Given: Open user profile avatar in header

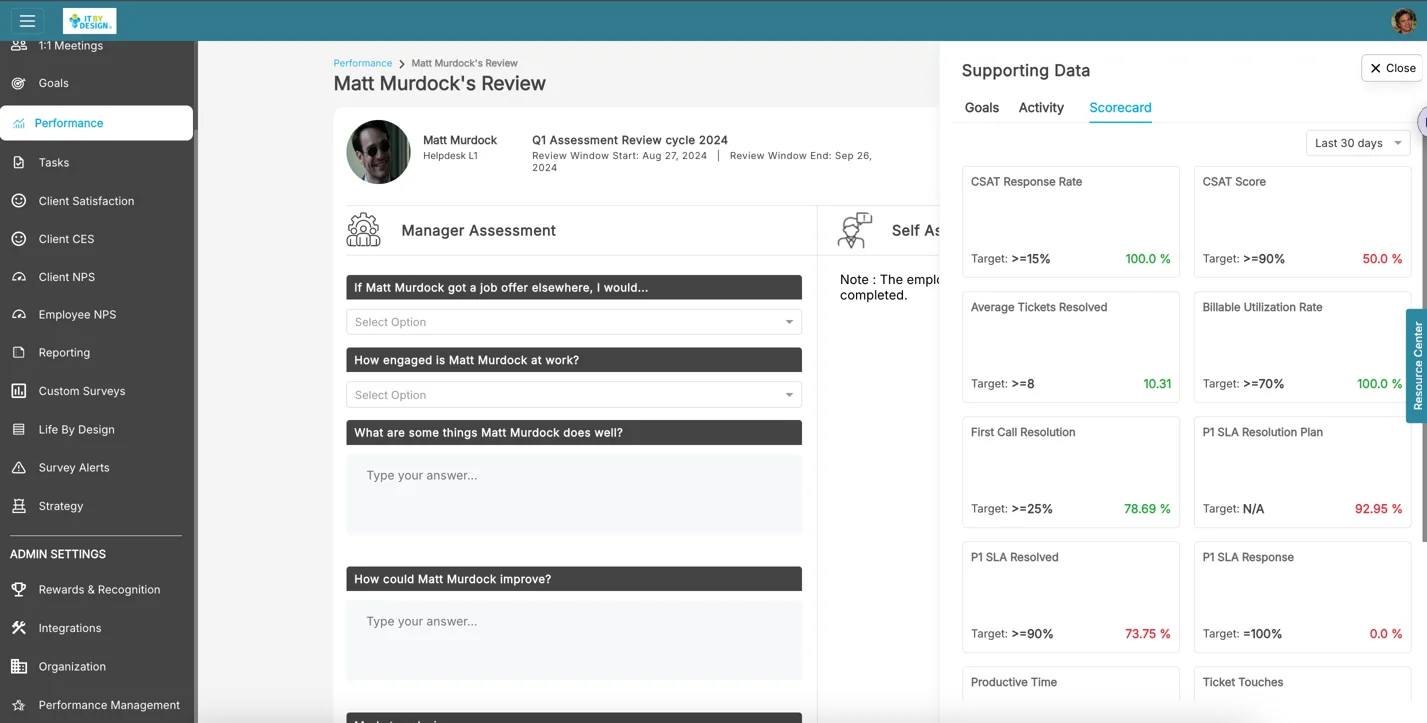Looking at the screenshot, I should tap(1404, 20).
